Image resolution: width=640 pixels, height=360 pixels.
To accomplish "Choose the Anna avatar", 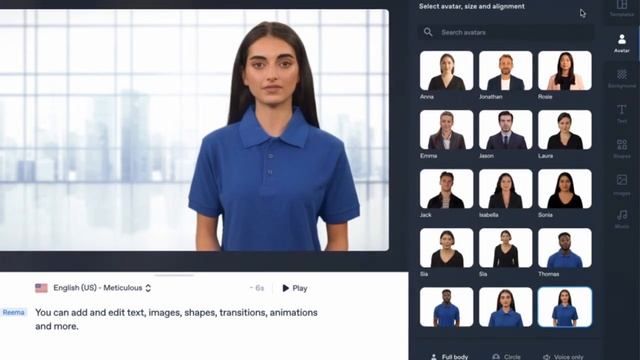I will [x=447, y=70].
